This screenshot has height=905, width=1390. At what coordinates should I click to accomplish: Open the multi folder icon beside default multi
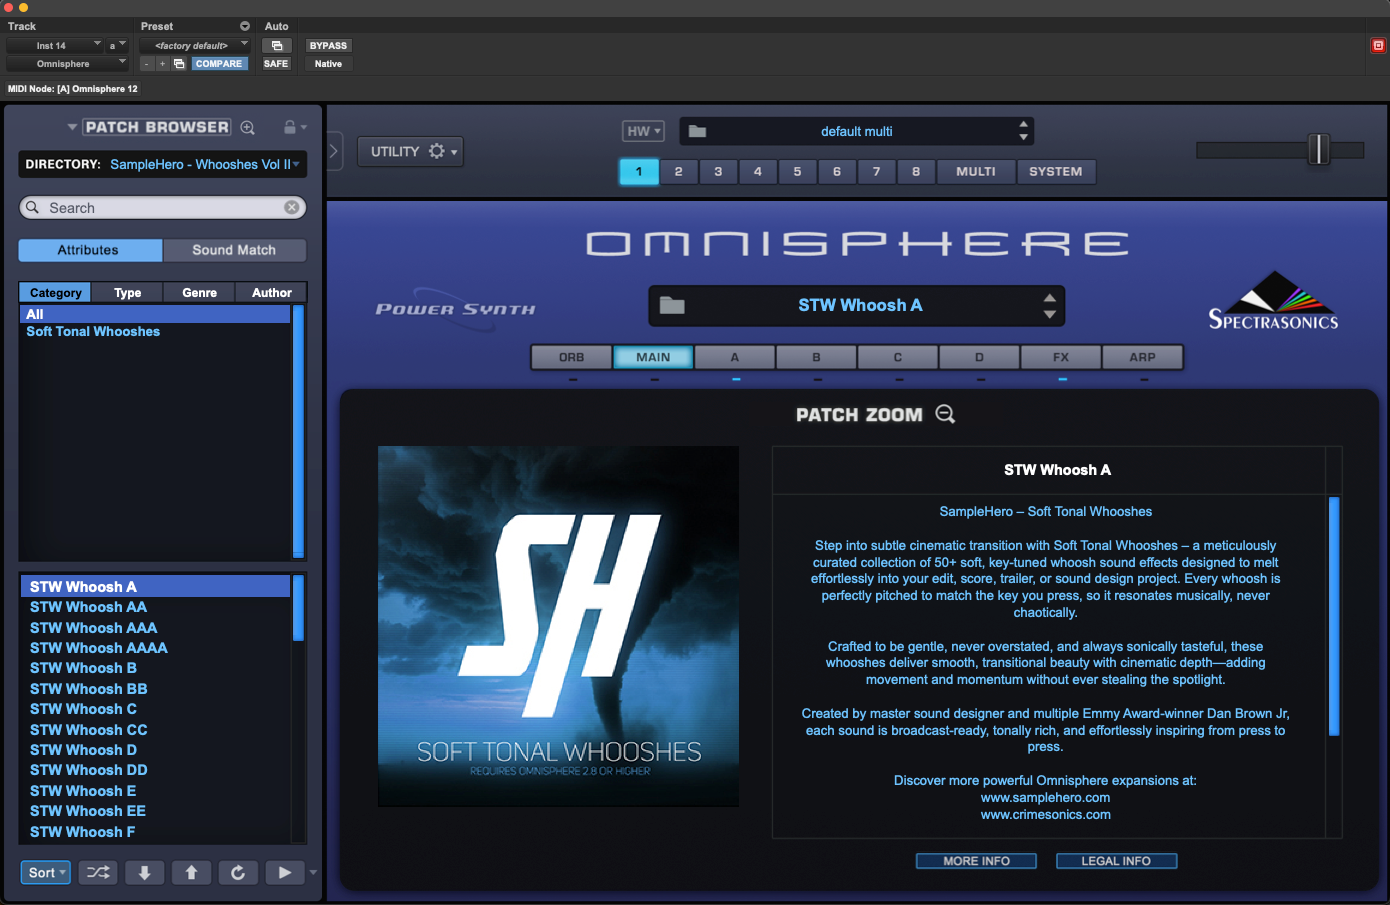click(x=698, y=131)
